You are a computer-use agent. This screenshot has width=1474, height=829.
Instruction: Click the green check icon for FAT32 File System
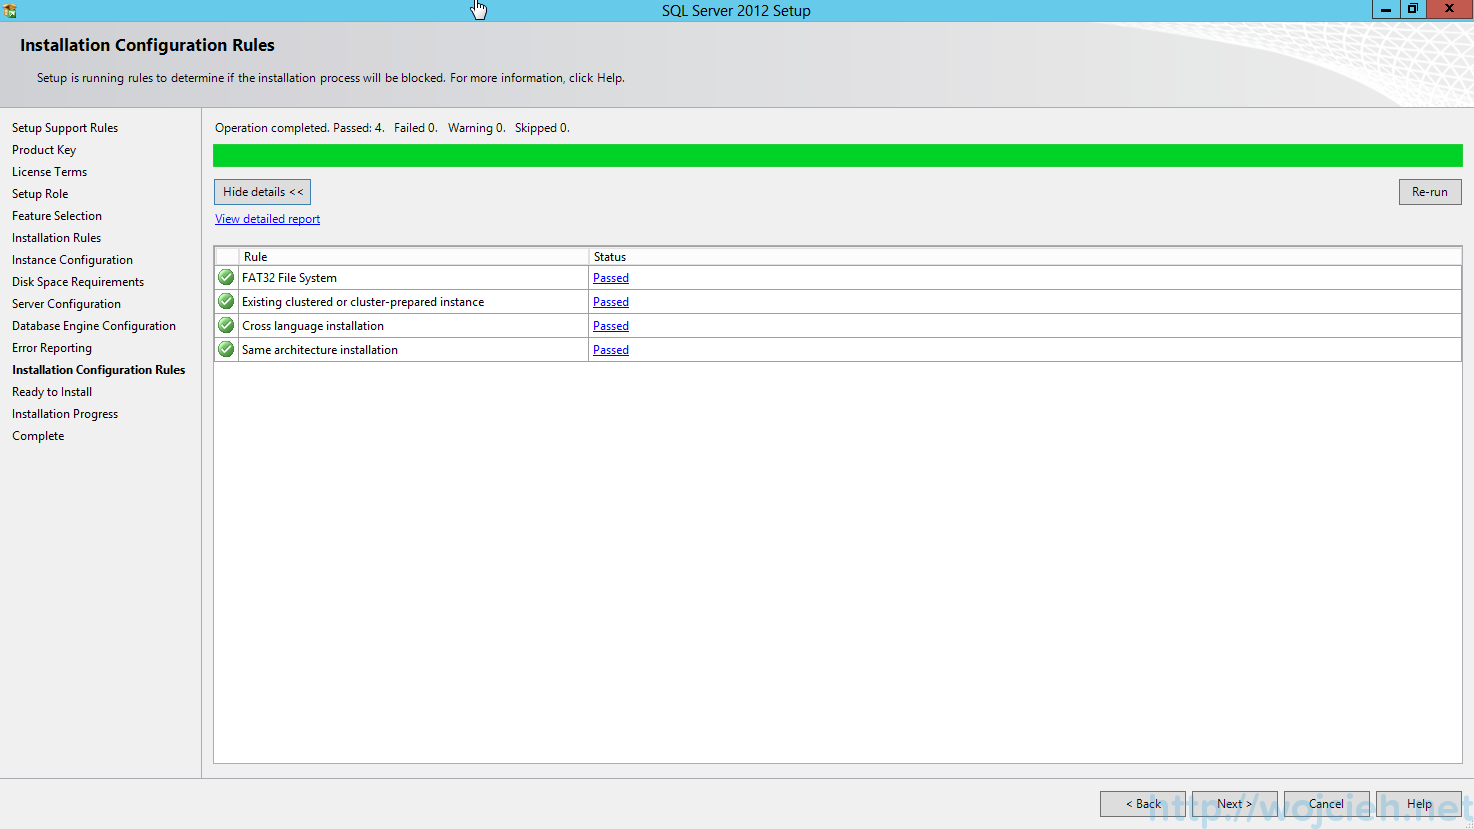(x=226, y=277)
